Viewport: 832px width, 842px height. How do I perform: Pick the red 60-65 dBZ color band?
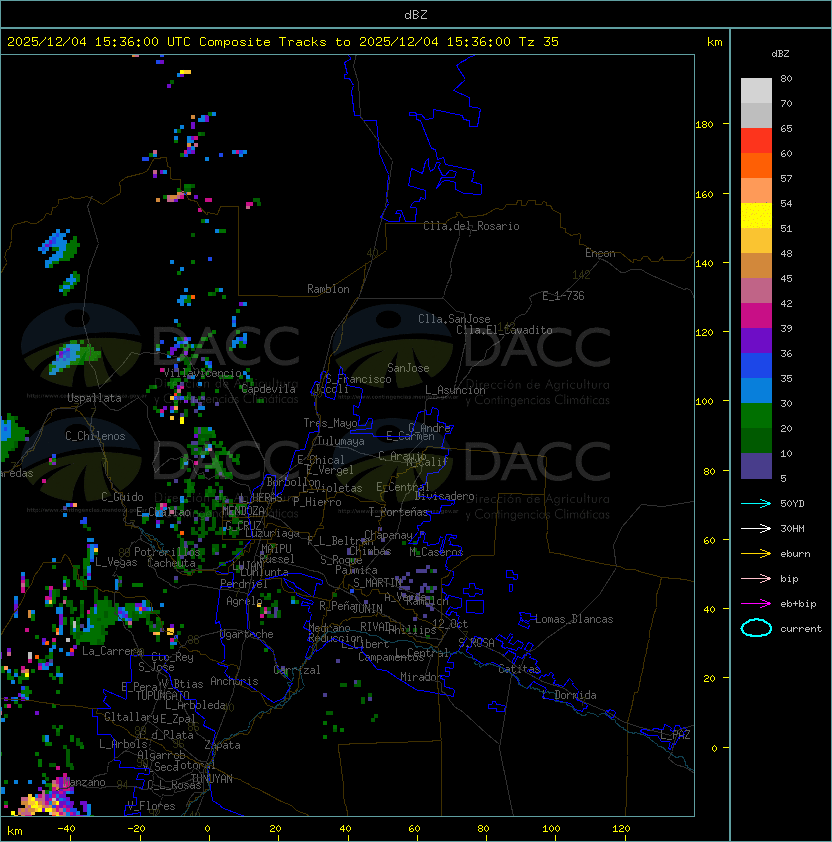tap(756, 141)
